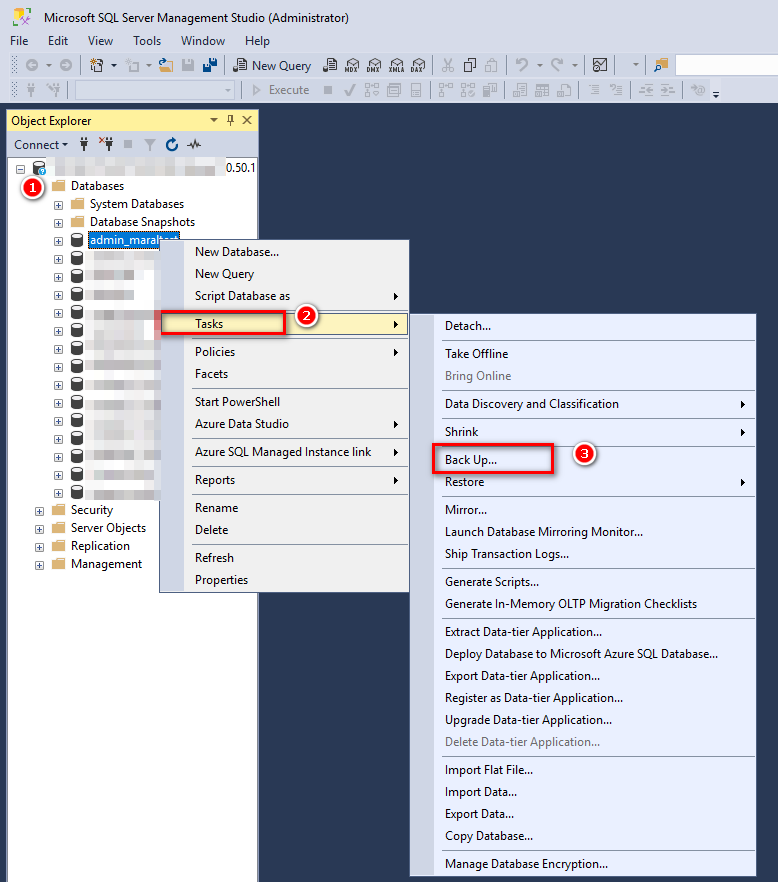Click the Navigate Forward icon
Image resolution: width=778 pixels, height=882 pixels.
66,66
